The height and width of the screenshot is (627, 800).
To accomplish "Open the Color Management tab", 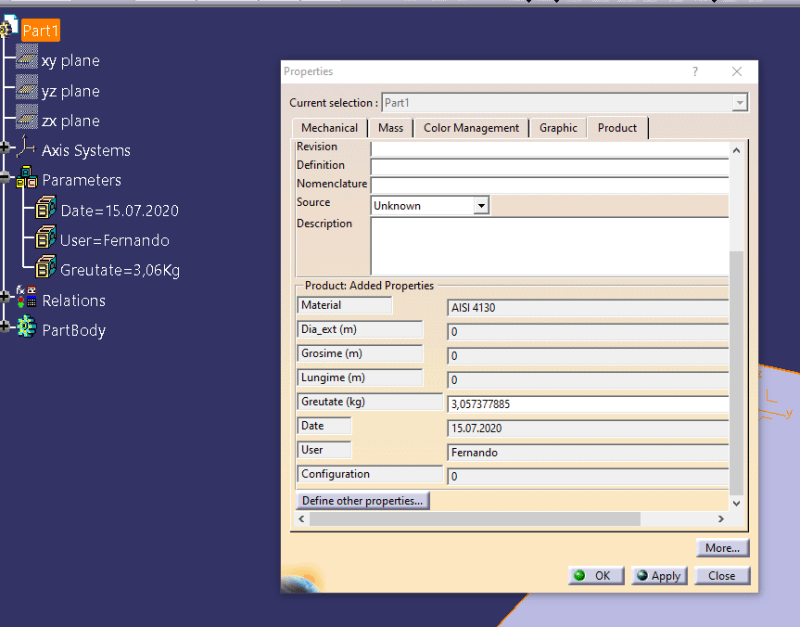I will 471,128.
